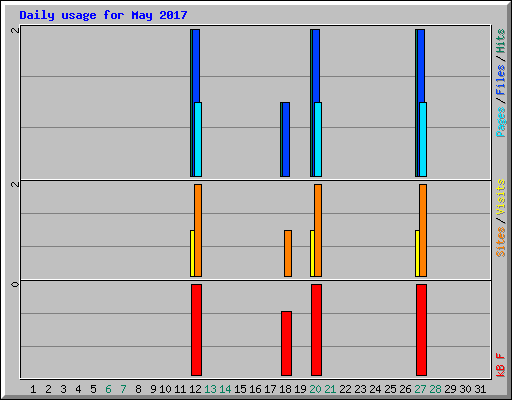Click green weekend day label 20
Viewport: 512px width, 400px height.
point(315,389)
